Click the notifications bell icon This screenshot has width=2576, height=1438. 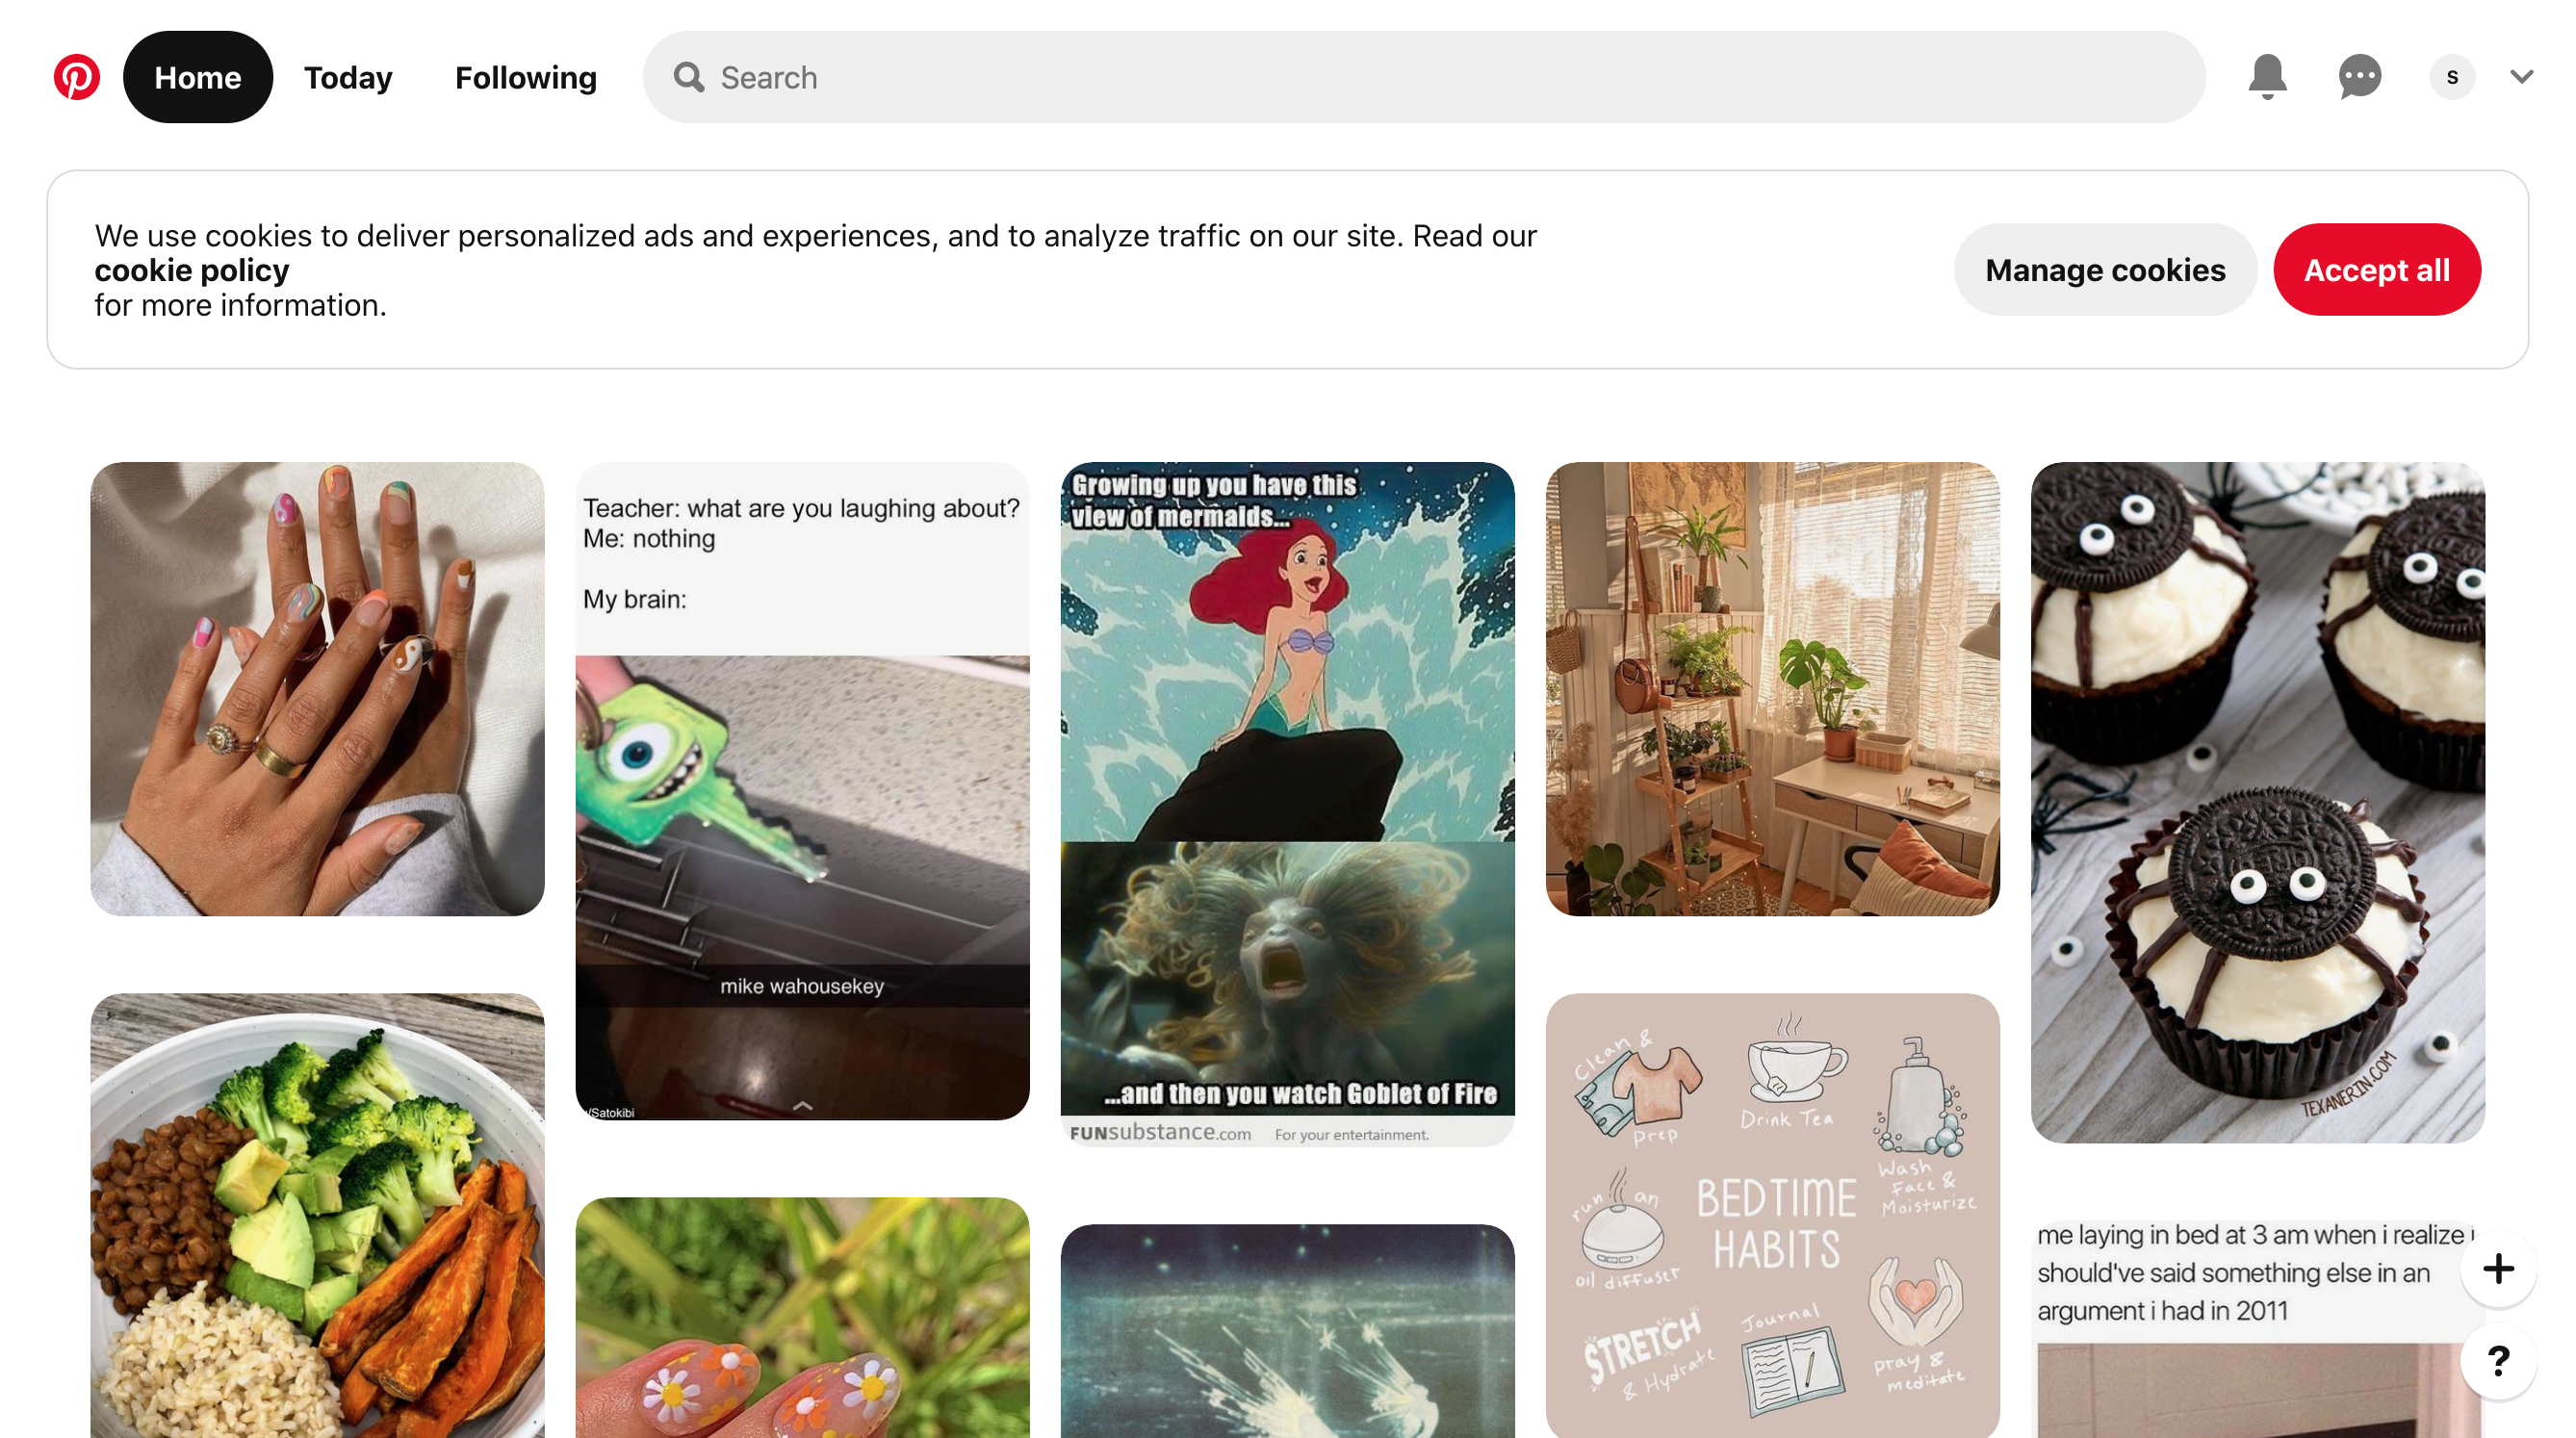click(2266, 76)
